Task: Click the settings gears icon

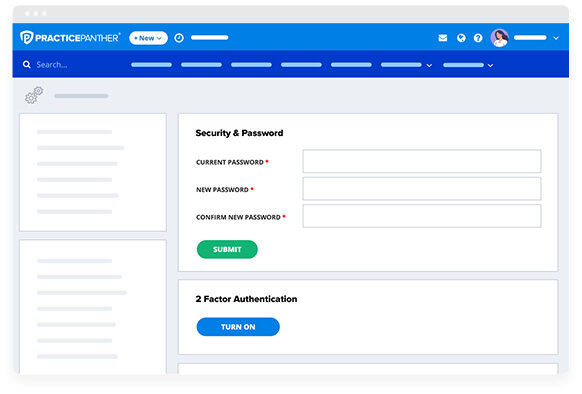Action: 34,95
